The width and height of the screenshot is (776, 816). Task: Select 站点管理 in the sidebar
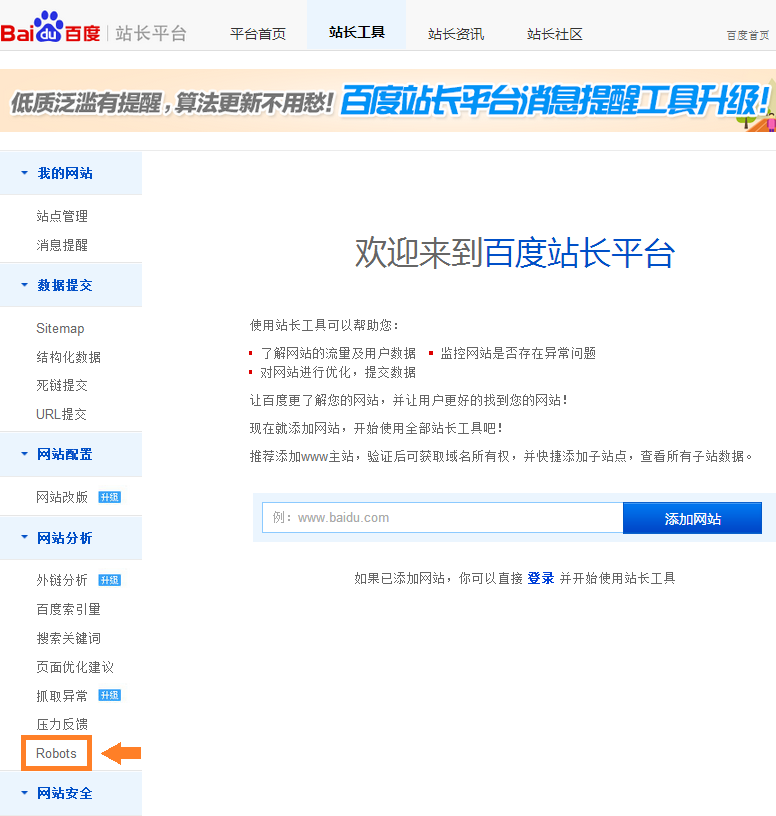tap(62, 216)
